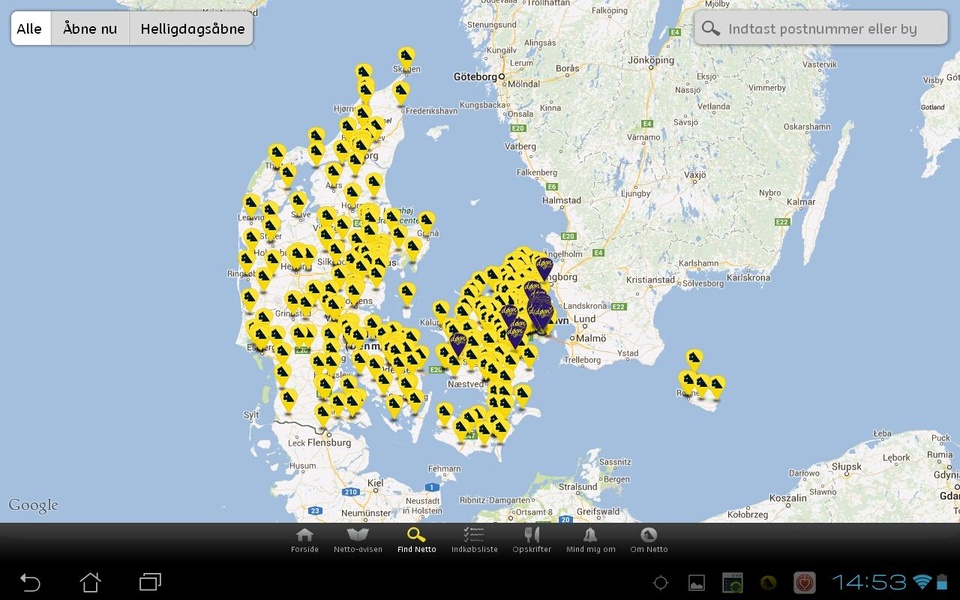The height and width of the screenshot is (600, 960).
Task: Click the Kristianstad label on the map
Action: click(650, 280)
